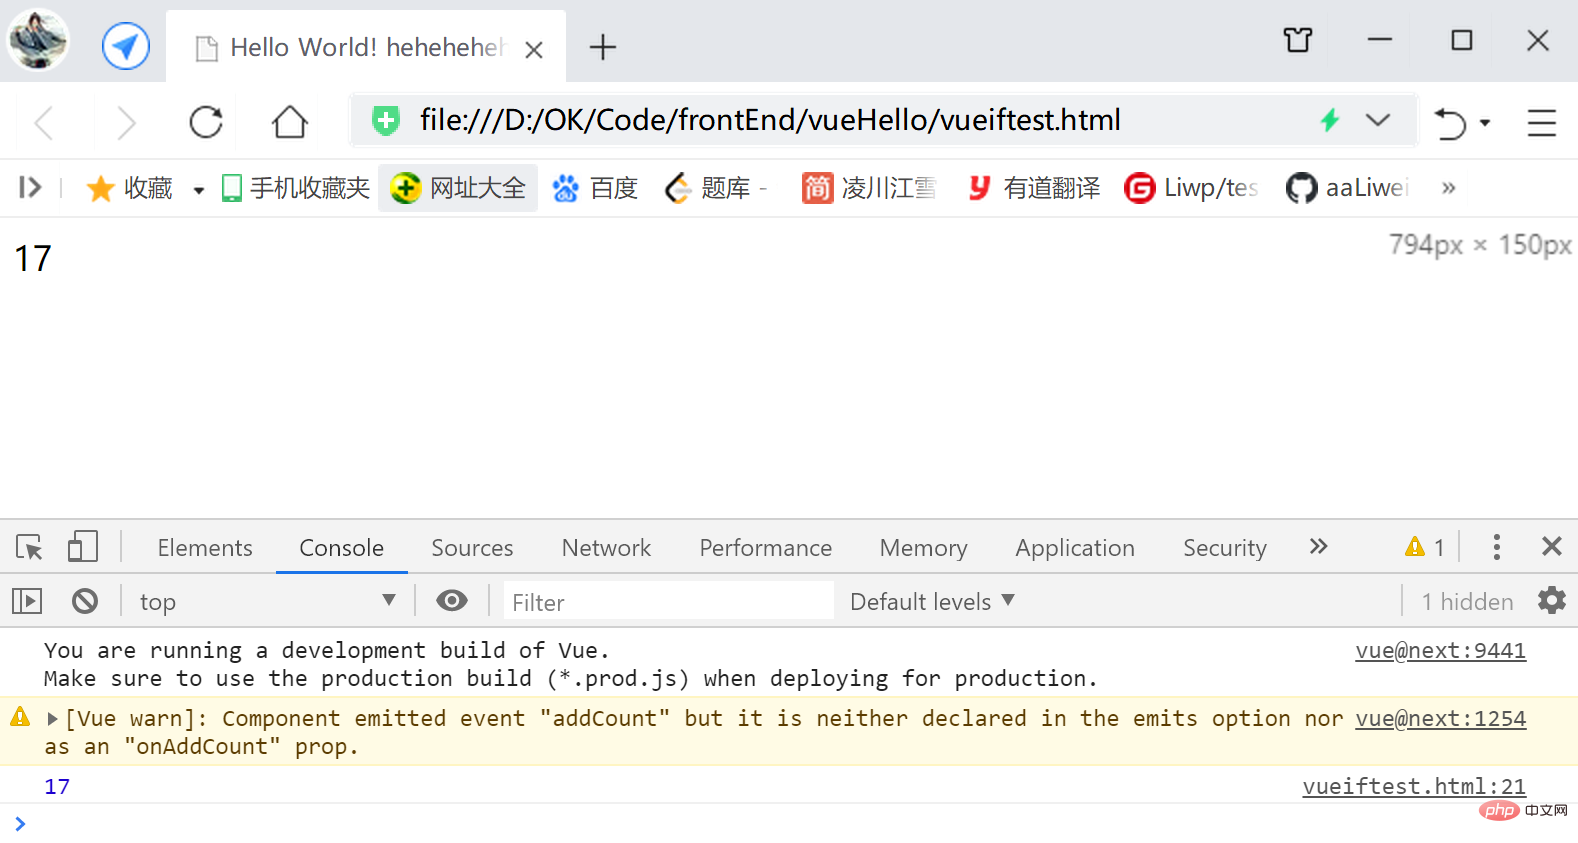Open the skin shirt icon

click(x=1298, y=40)
